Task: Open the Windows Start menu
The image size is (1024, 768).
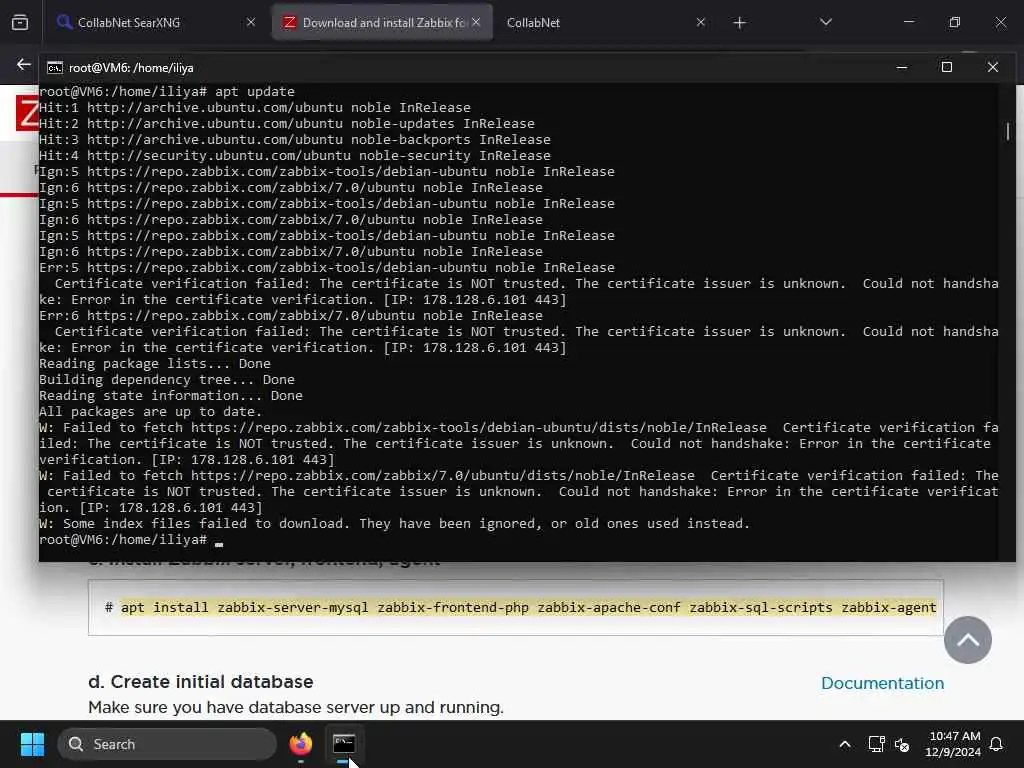Action: coord(32,744)
